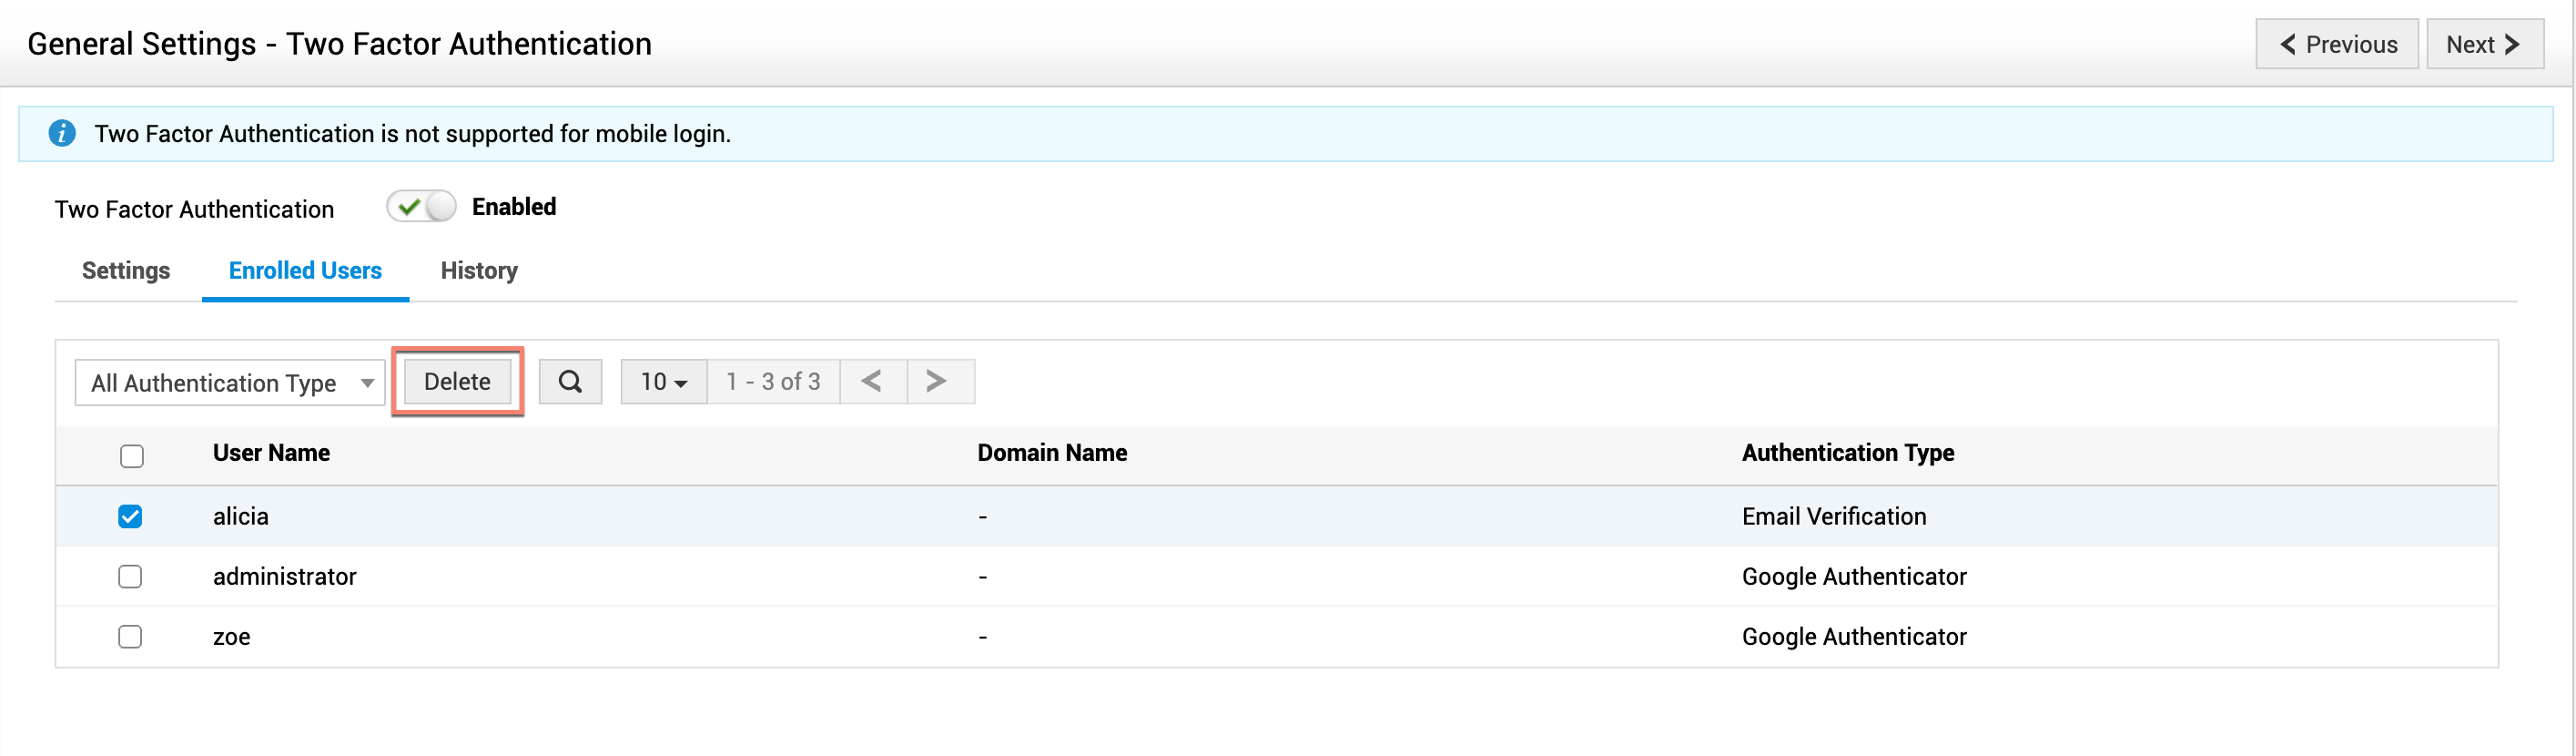Check the administrator row checkbox
This screenshot has width=2576, height=756.
click(130, 576)
